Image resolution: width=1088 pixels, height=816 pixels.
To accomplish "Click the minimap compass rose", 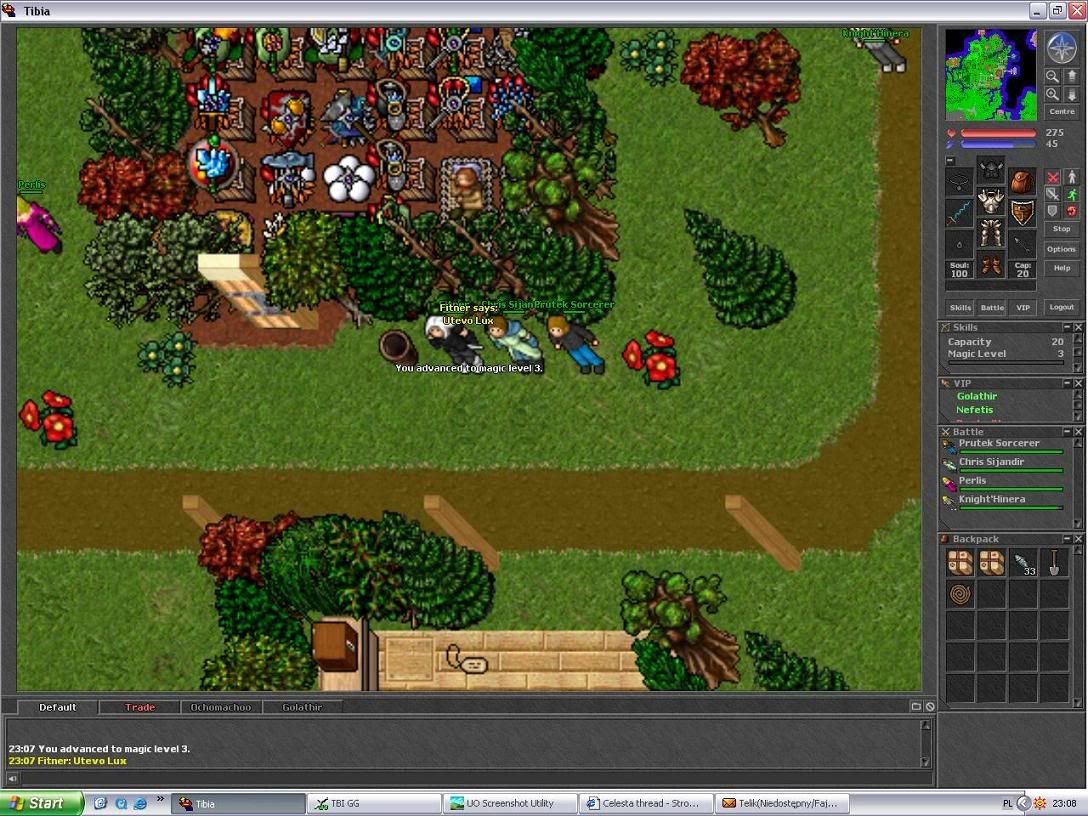I will (x=1060, y=48).
